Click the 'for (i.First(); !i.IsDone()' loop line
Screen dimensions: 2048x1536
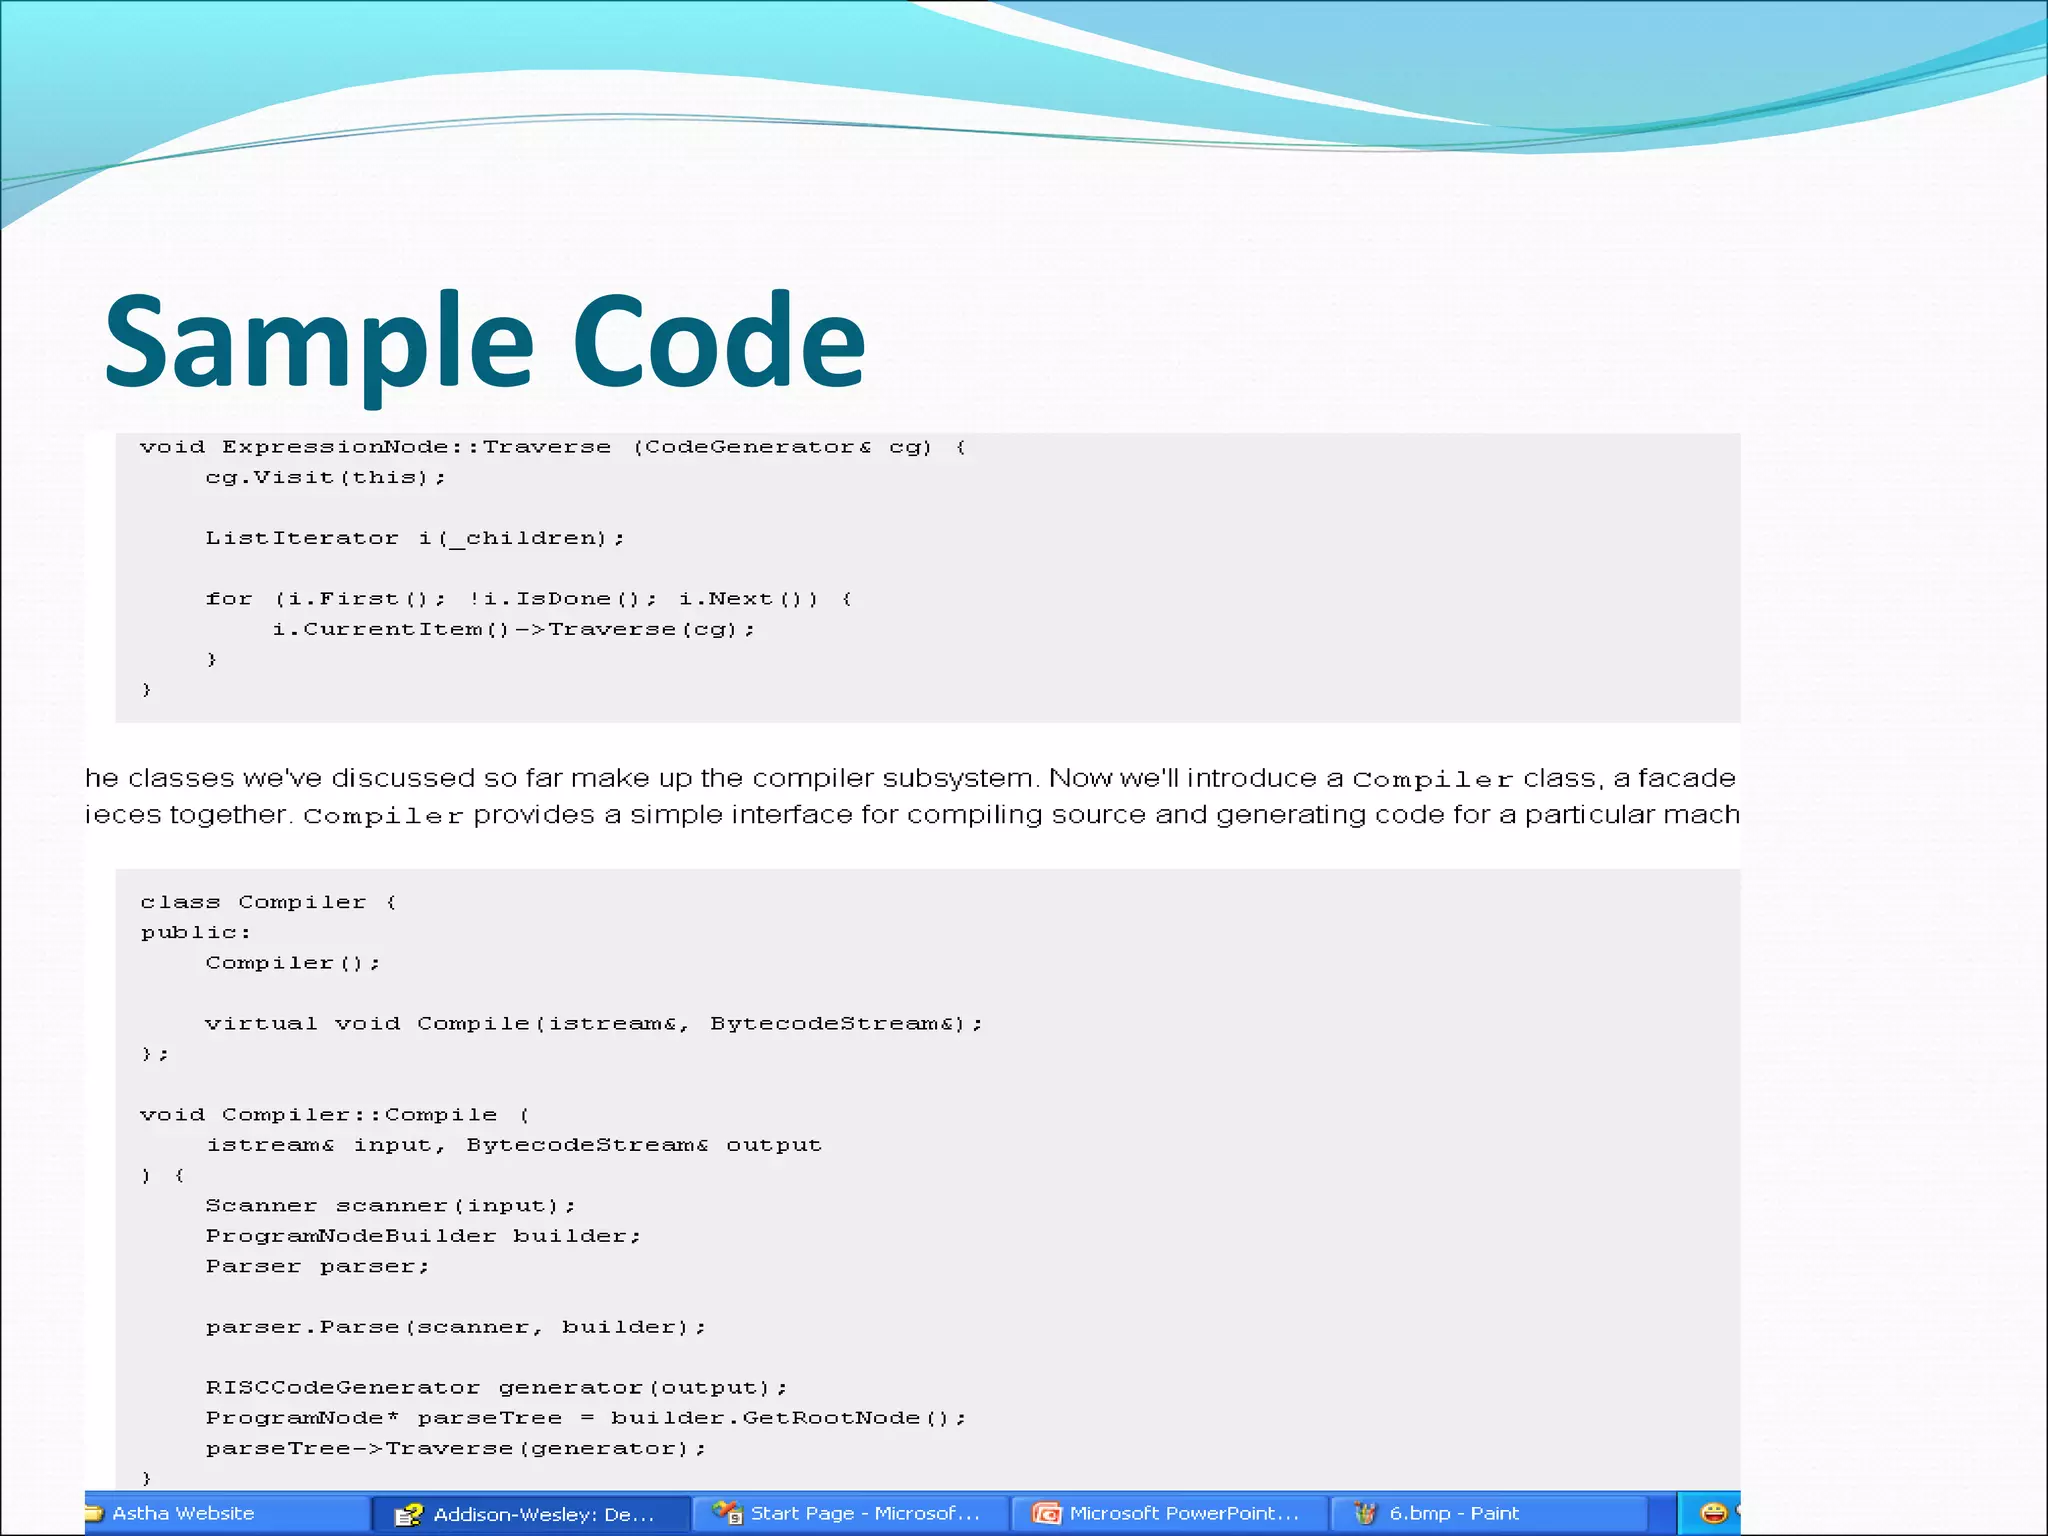click(x=529, y=599)
